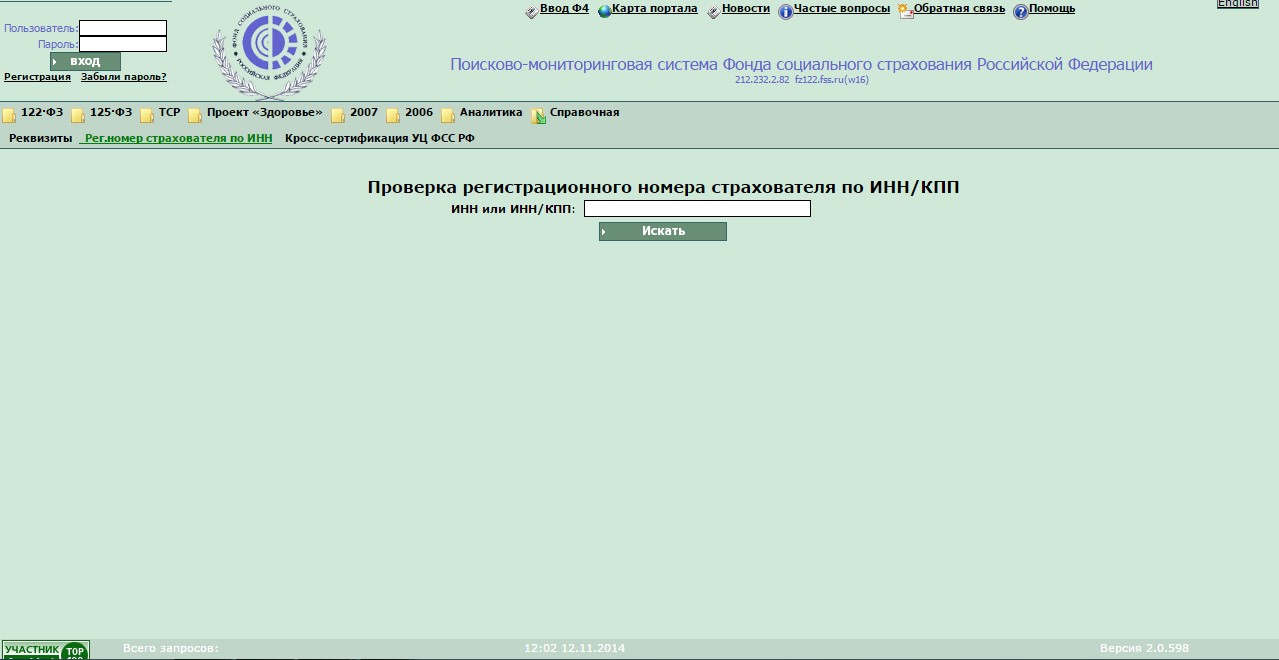The width and height of the screenshot is (1279, 660).
Task: Click the Версия 2.0.598 status text
Action: (x=1145, y=649)
